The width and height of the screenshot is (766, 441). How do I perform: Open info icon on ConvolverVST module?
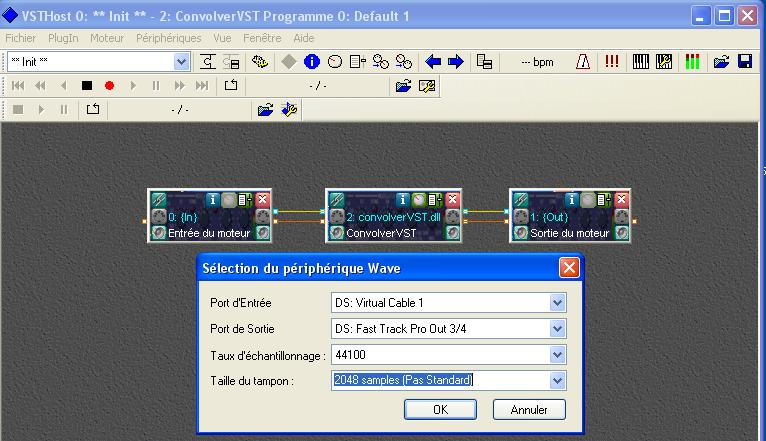(x=403, y=199)
